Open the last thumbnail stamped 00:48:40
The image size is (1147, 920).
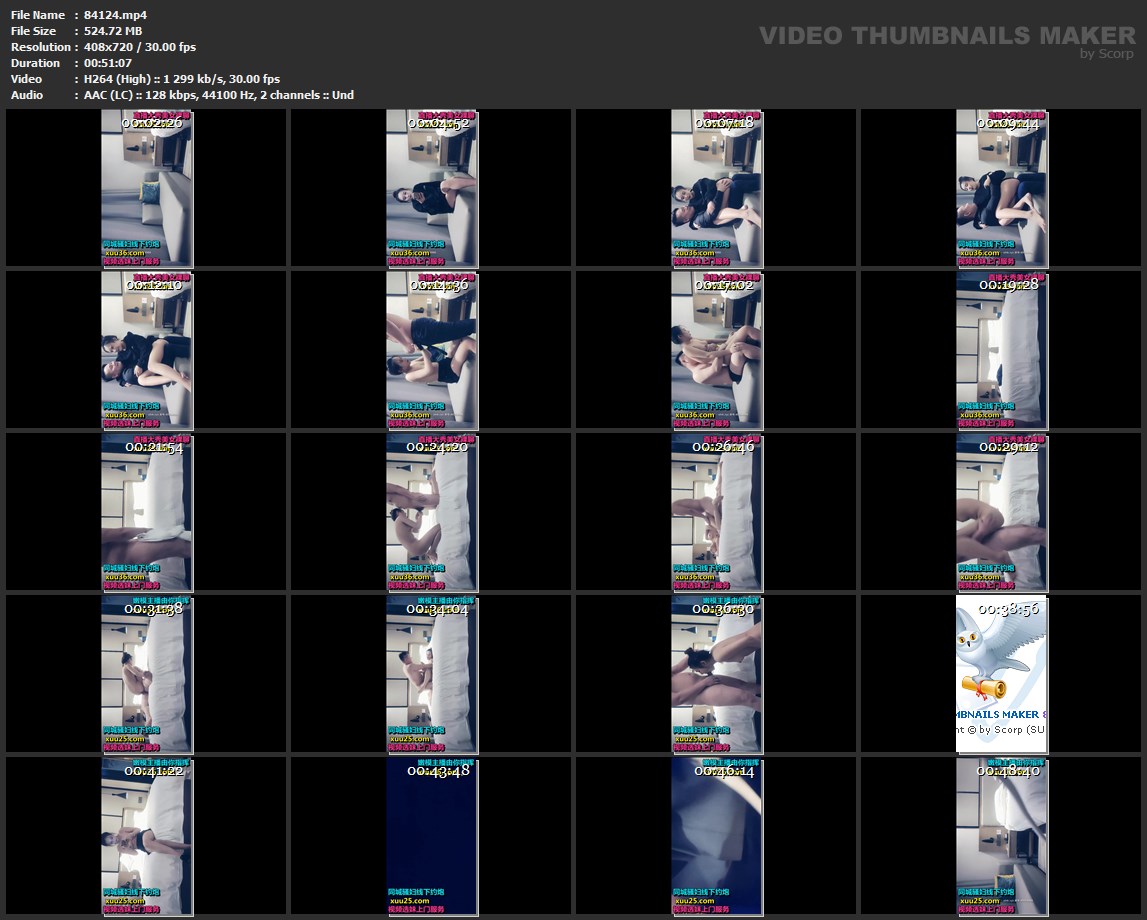1001,837
